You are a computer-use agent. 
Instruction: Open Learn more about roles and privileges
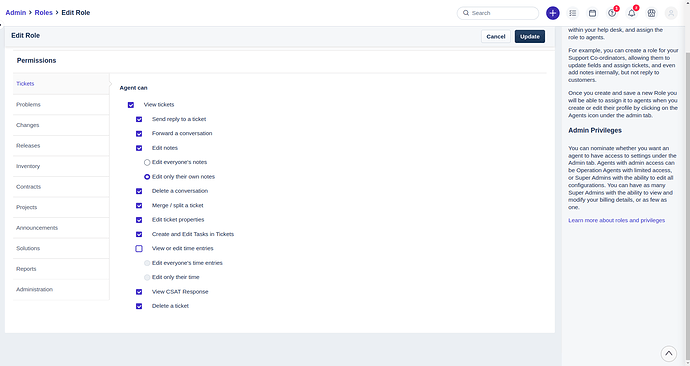(x=617, y=220)
